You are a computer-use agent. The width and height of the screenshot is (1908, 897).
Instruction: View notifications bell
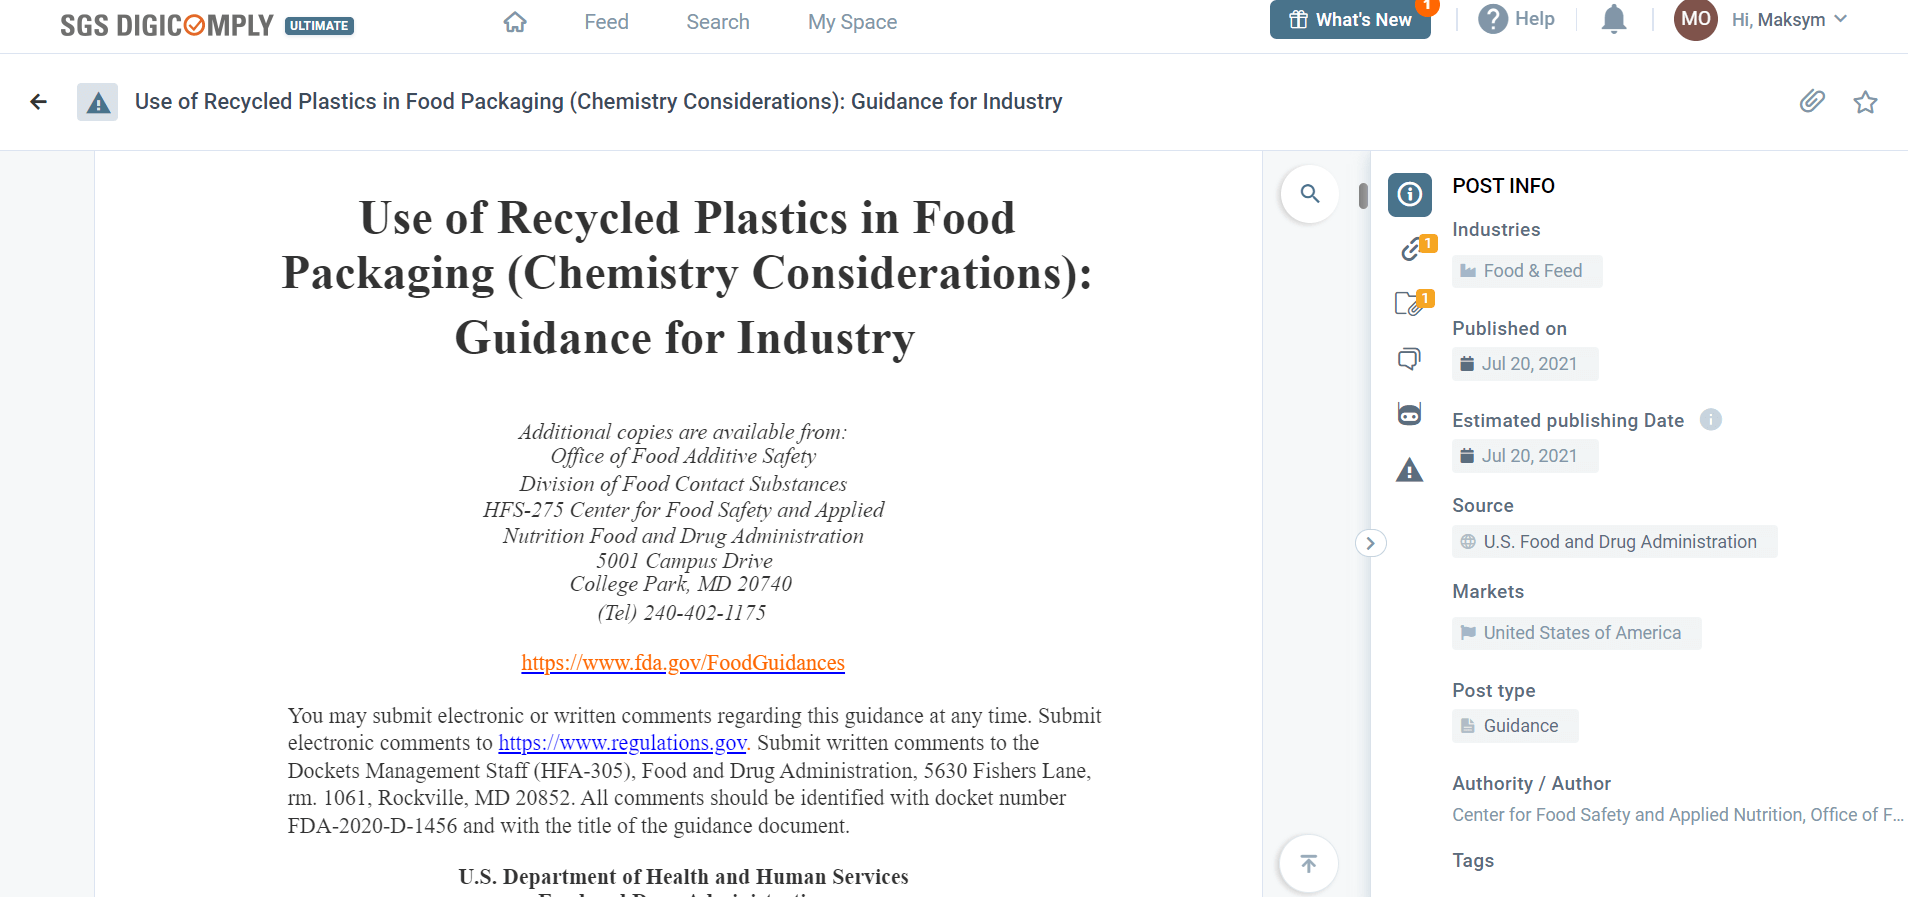[1613, 20]
